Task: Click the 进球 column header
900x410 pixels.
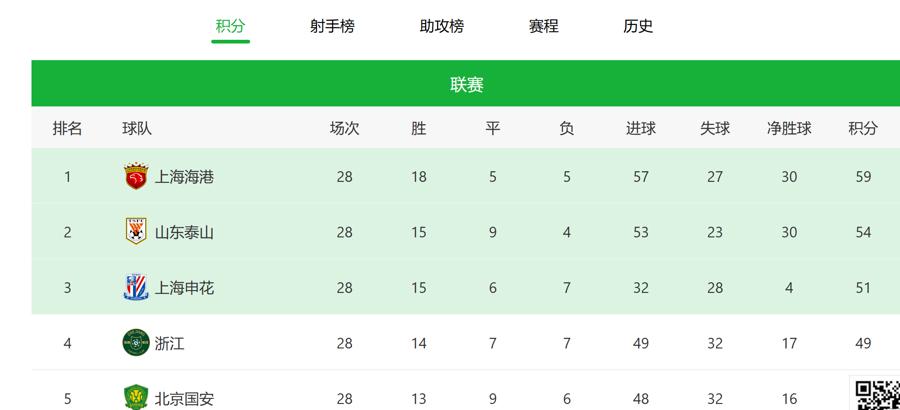Action: [x=641, y=128]
